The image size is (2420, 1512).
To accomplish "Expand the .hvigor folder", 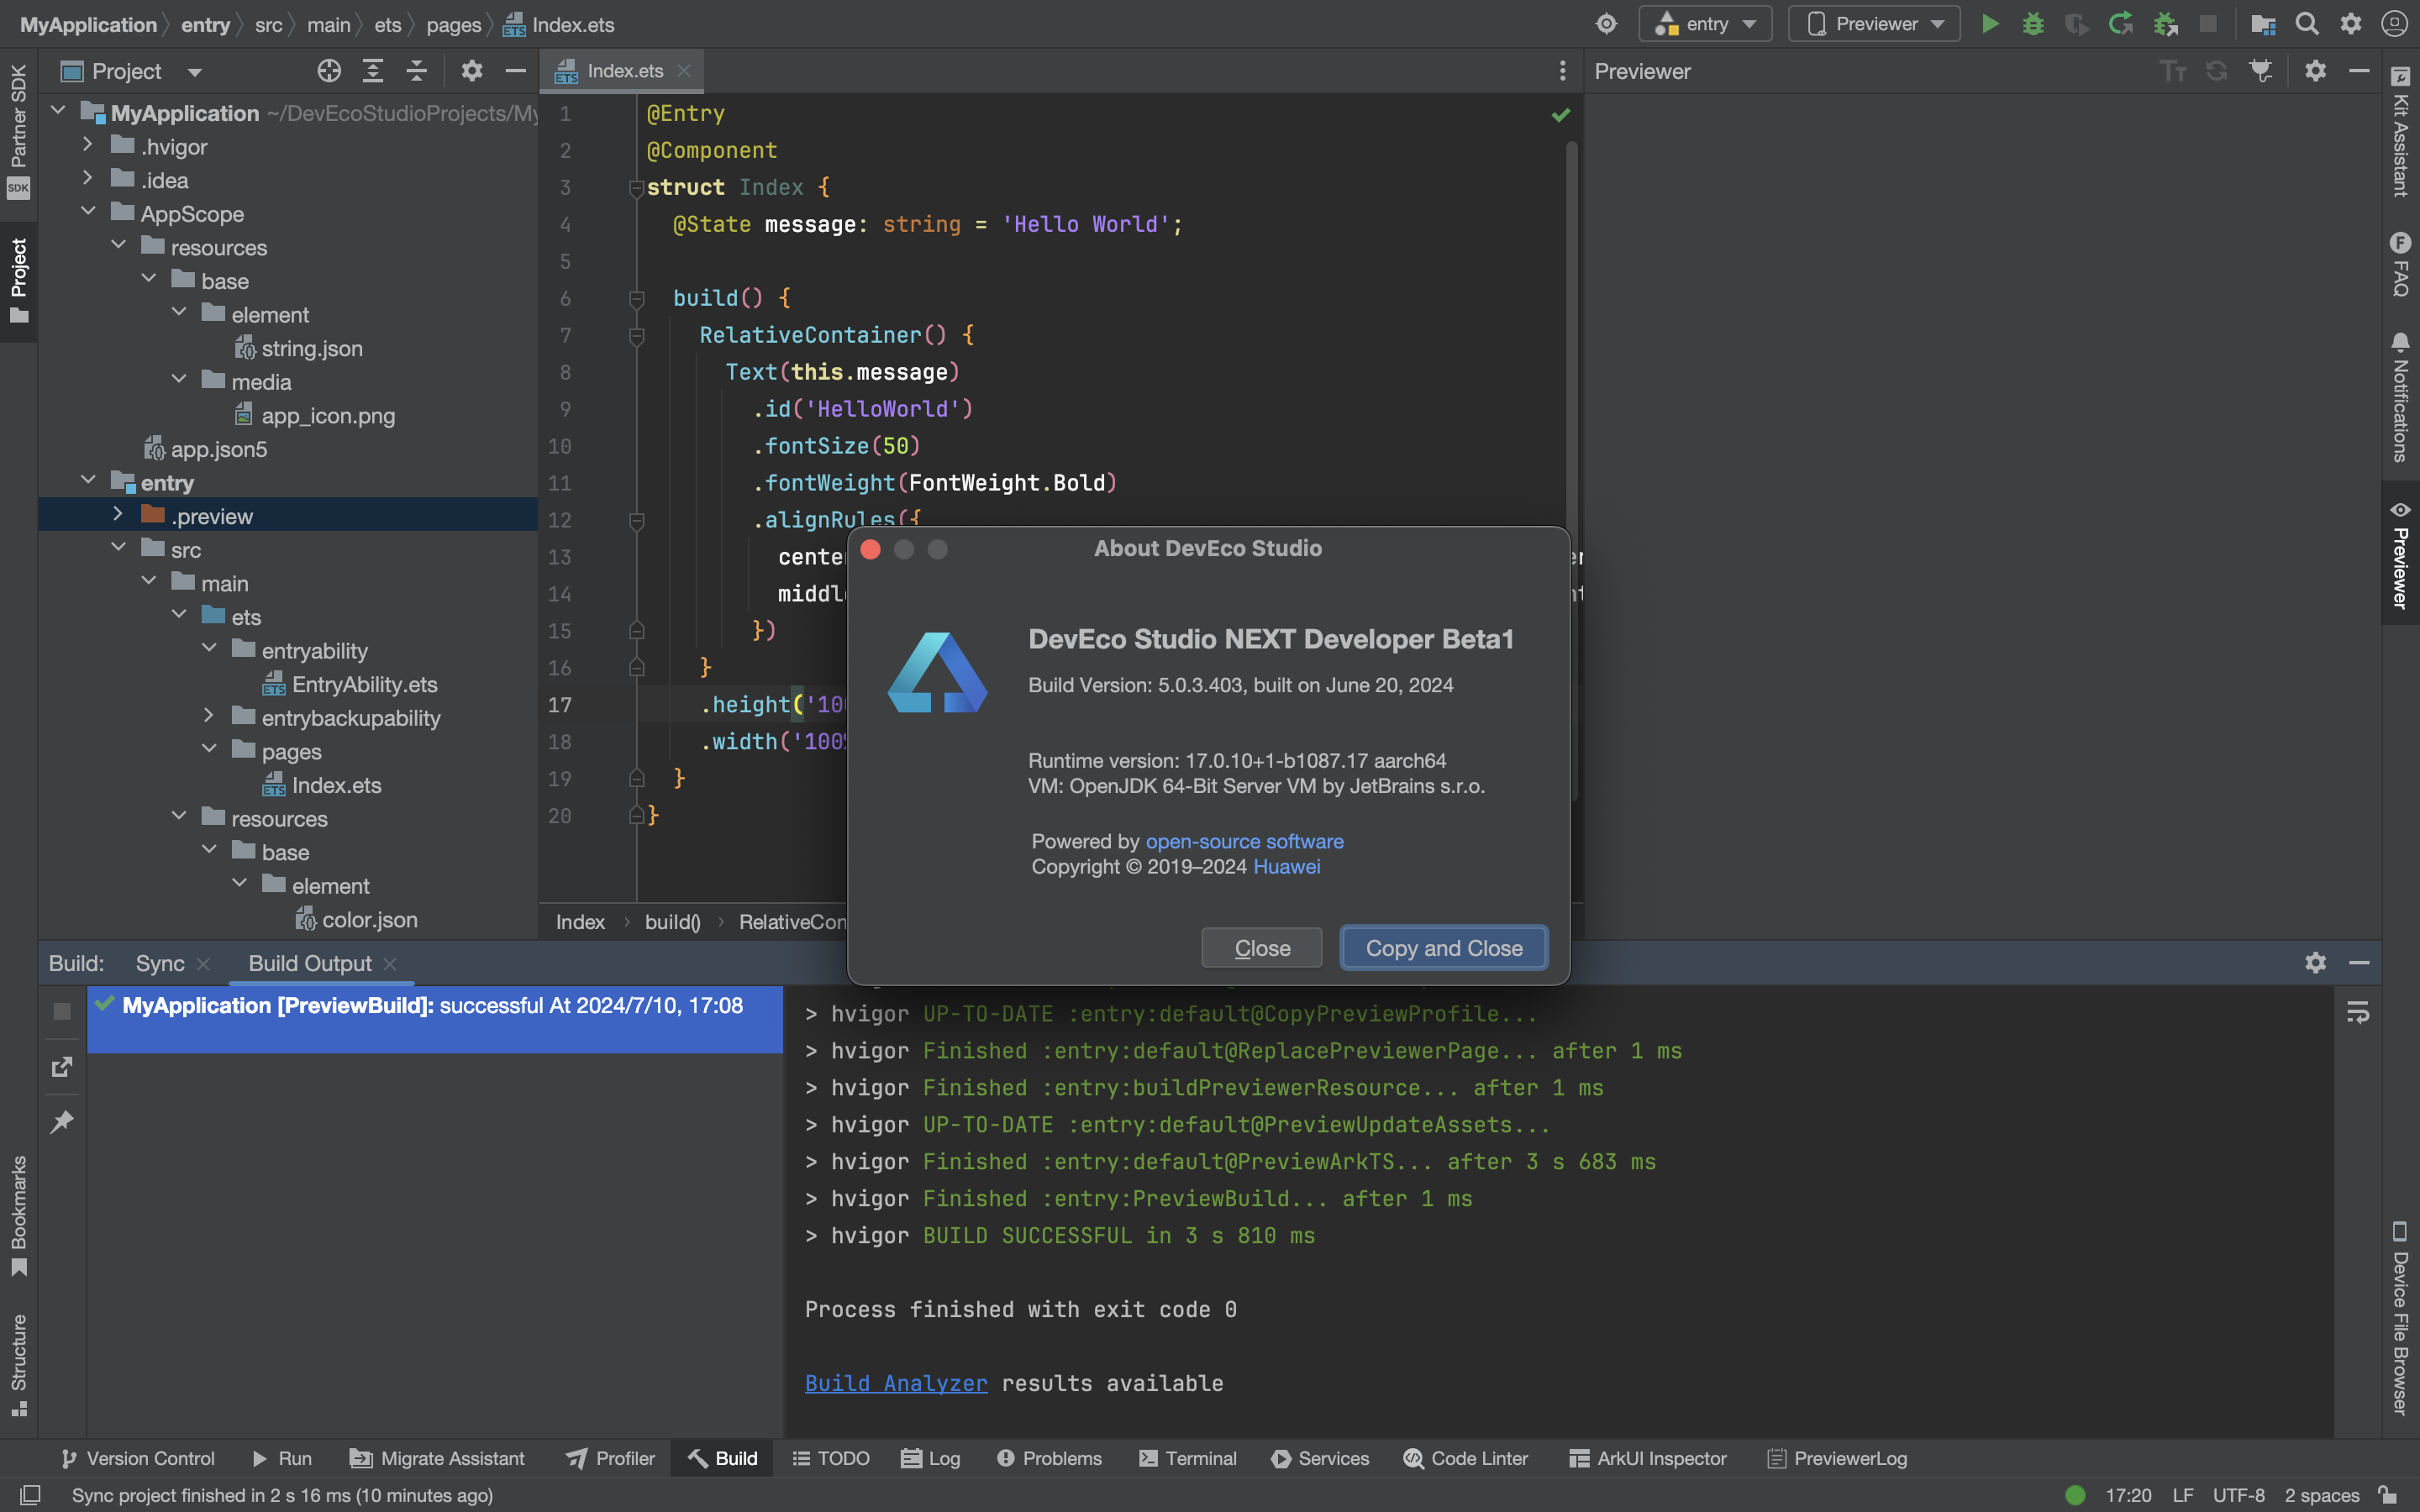I will 88,145.
